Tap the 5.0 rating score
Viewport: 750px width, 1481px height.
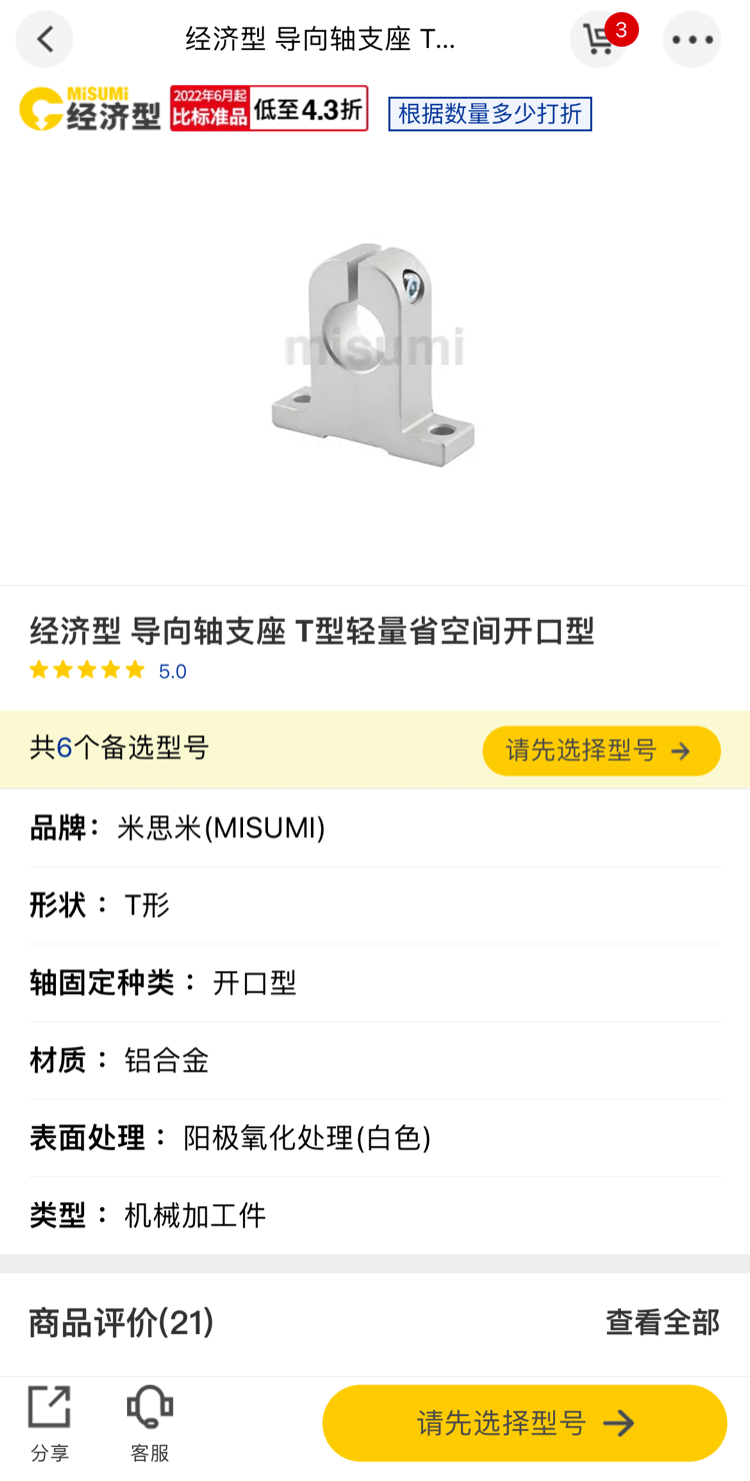click(x=173, y=671)
